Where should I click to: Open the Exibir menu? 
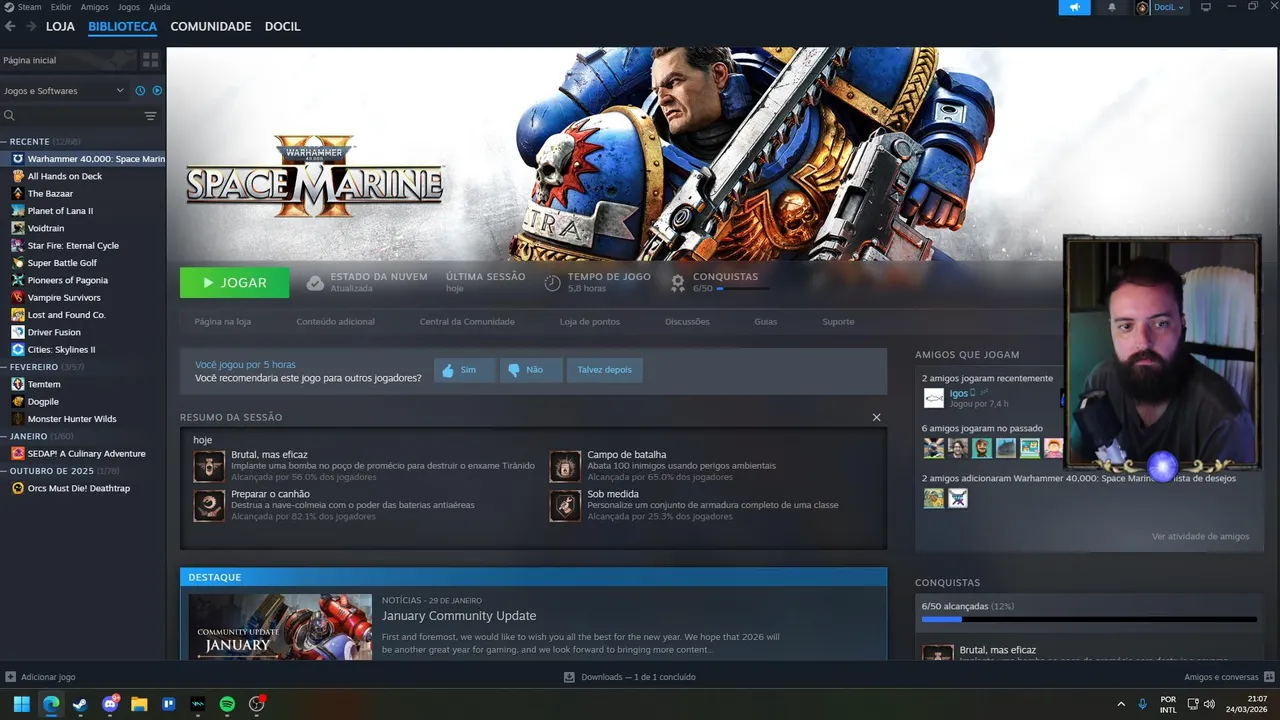(61, 7)
